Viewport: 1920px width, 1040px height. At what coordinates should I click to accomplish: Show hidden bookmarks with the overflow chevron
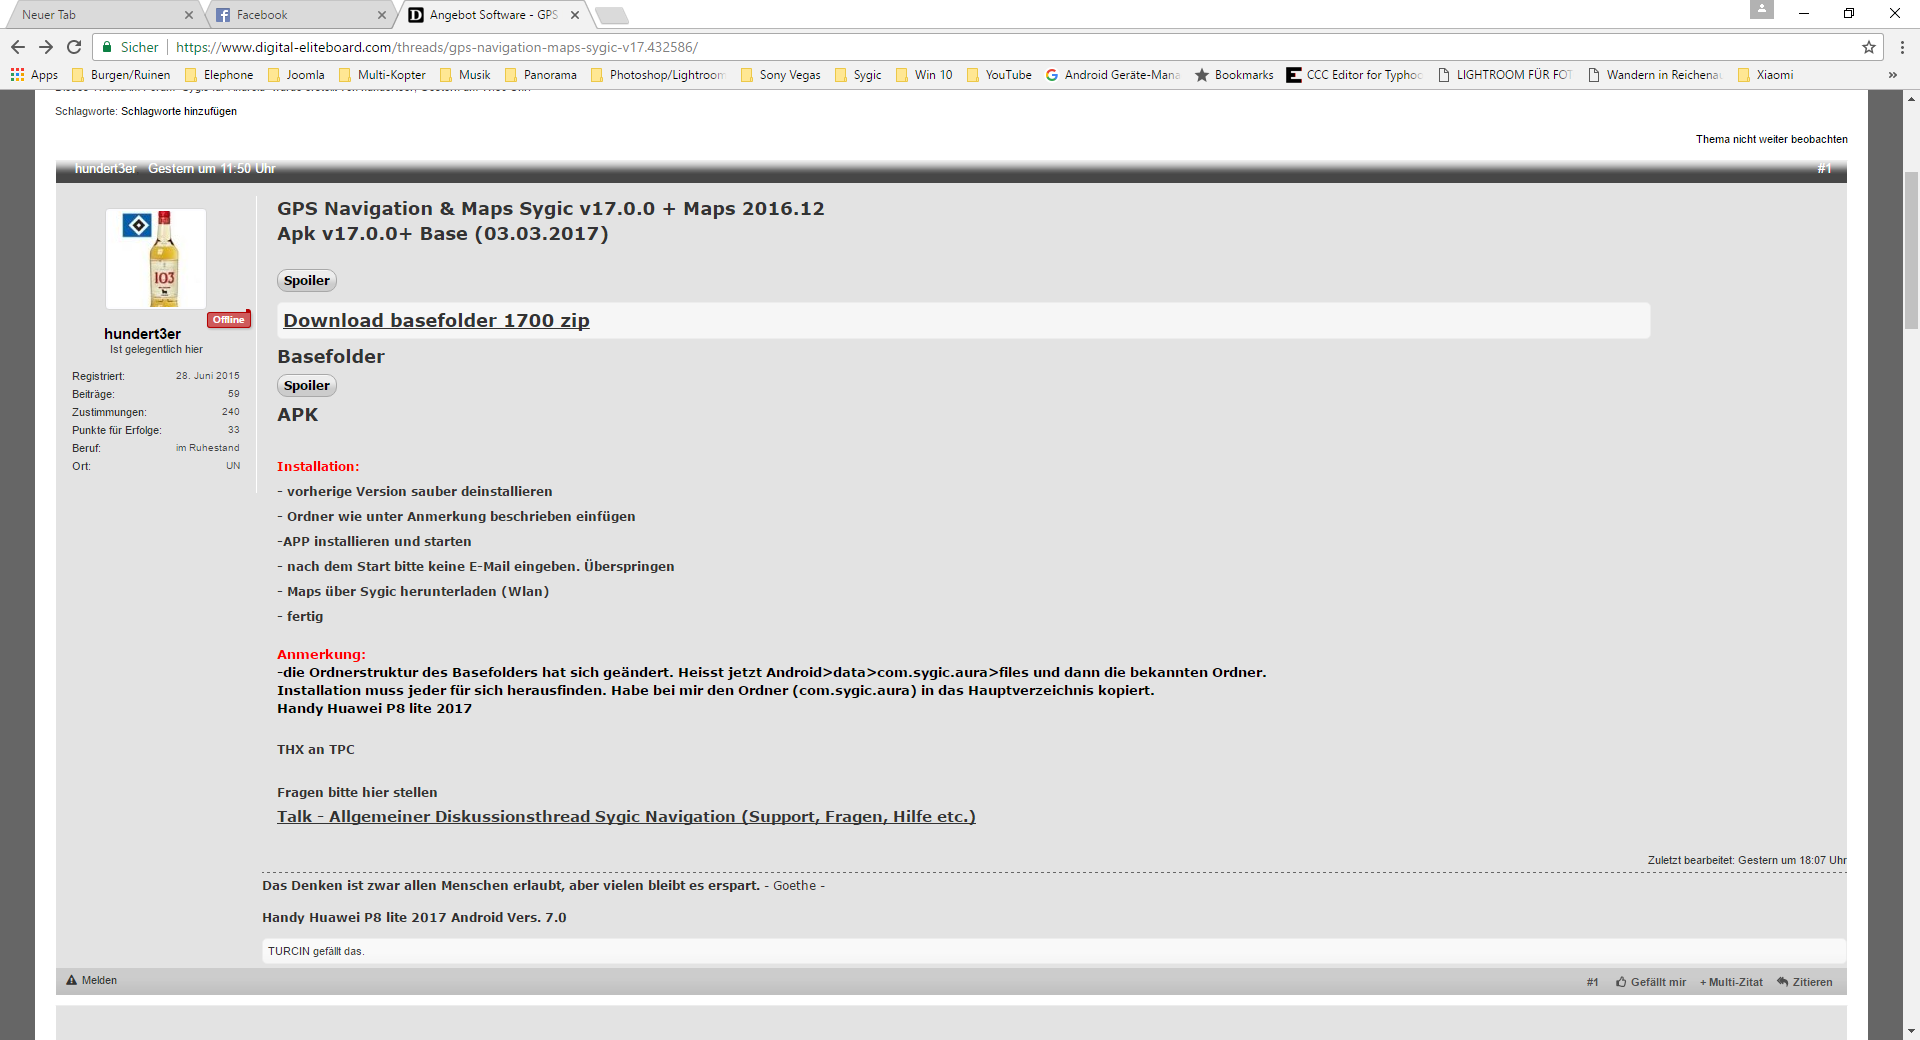[1892, 75]
